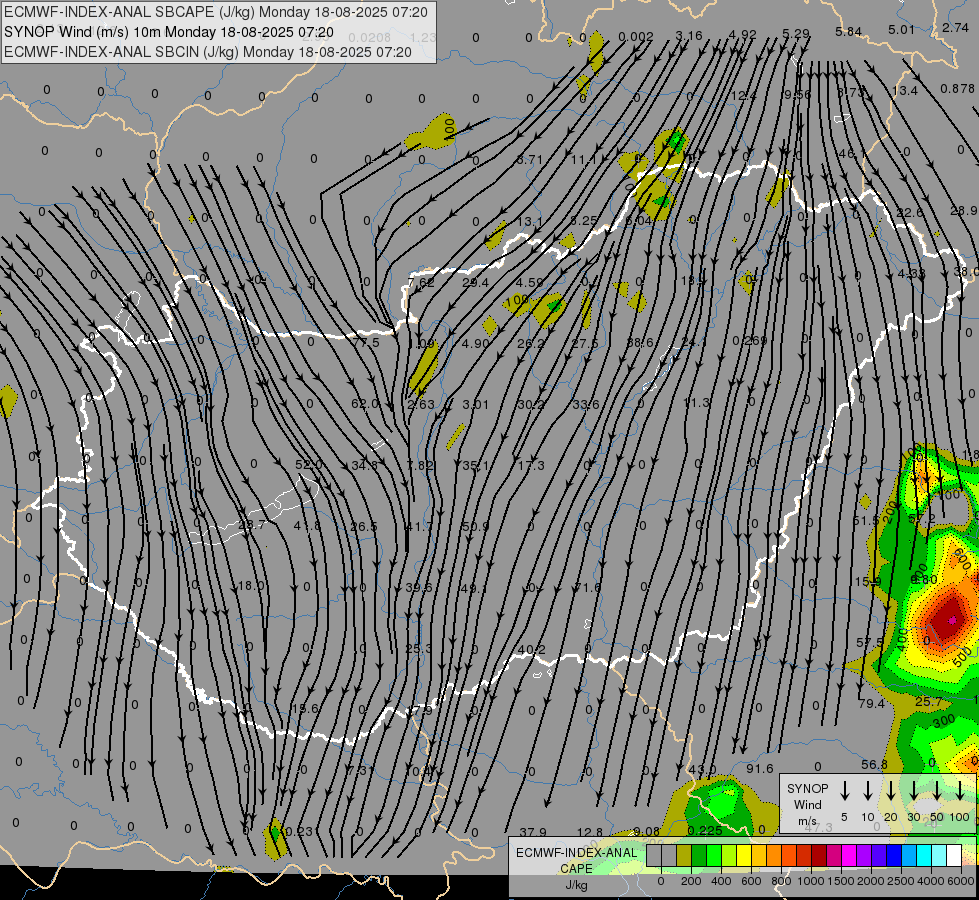Pick the dark green CAPE legend swatch
This screenshot has width=979, height=900.
(699, 856)
